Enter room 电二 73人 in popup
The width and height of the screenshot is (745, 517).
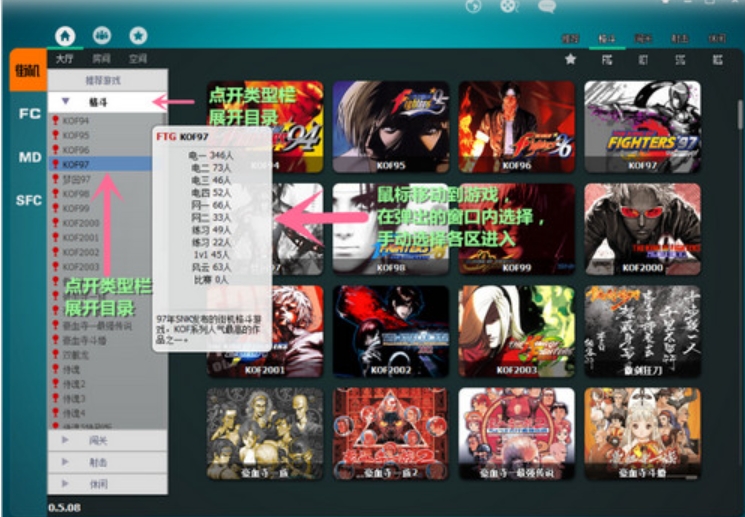(x=211, y=168)
